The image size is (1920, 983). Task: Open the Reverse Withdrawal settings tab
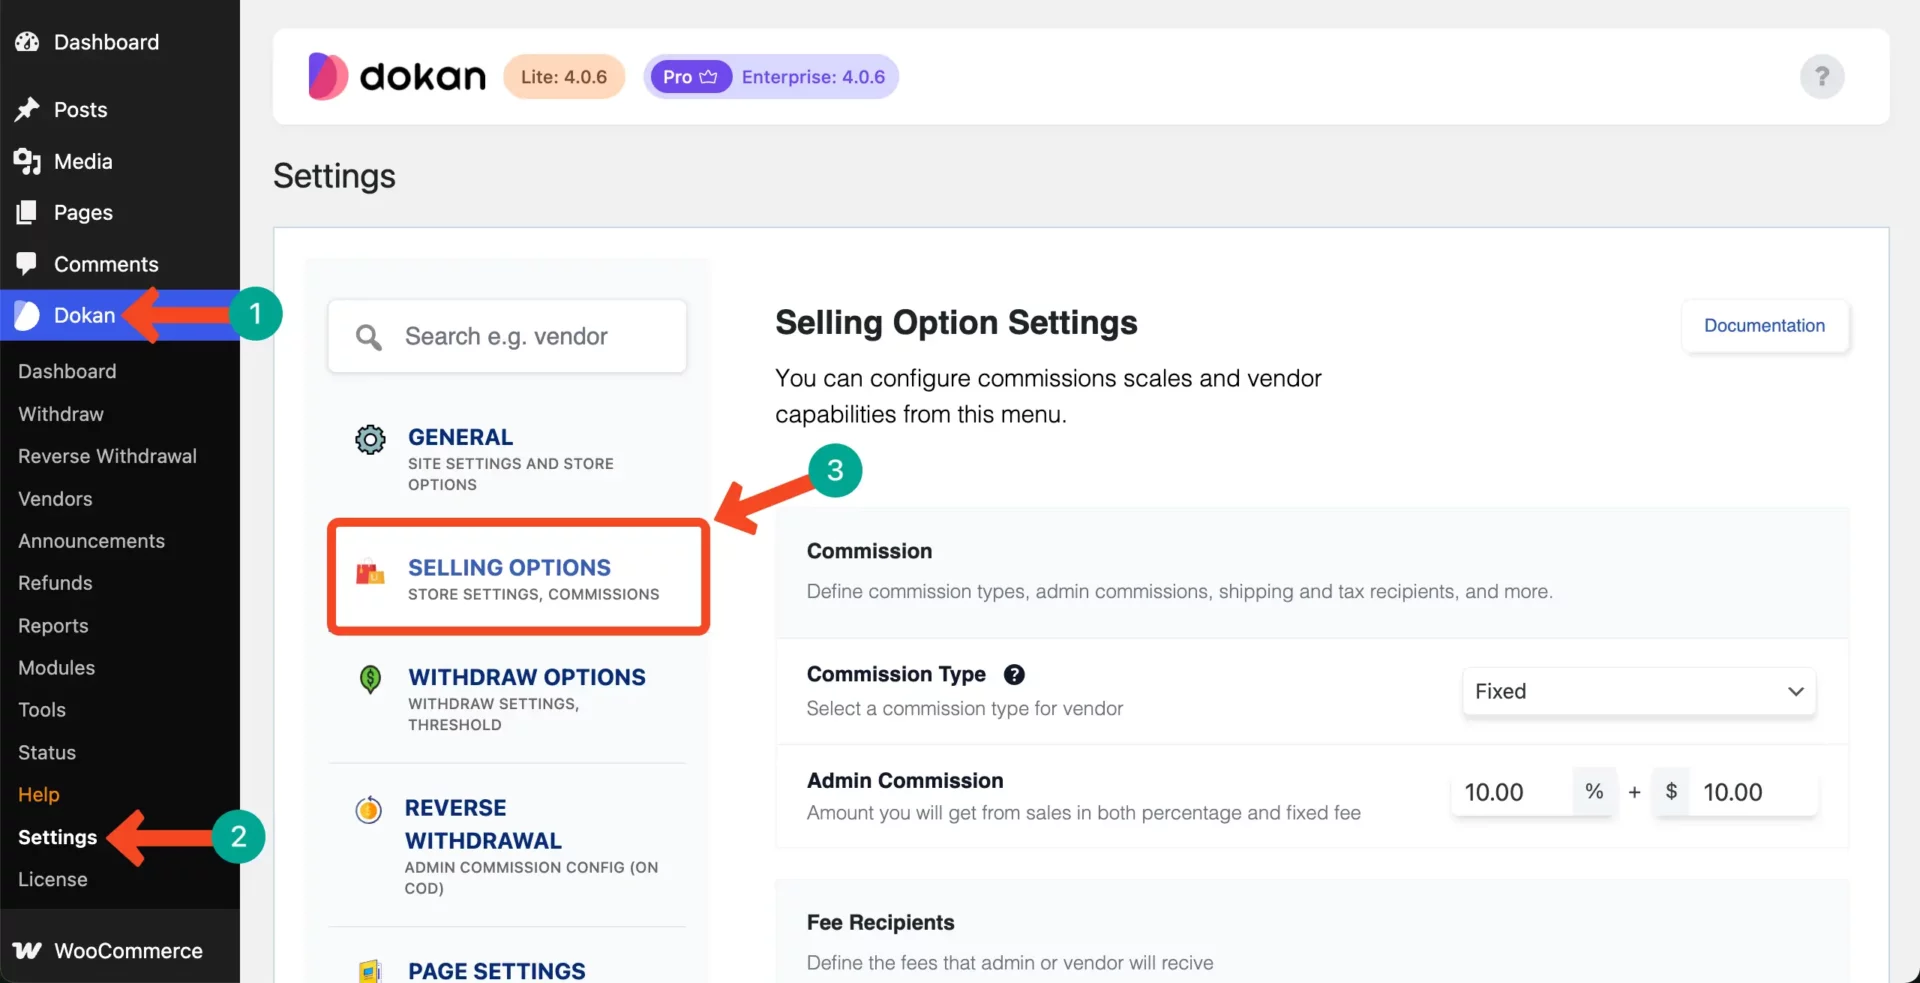(x=507, y=846)
